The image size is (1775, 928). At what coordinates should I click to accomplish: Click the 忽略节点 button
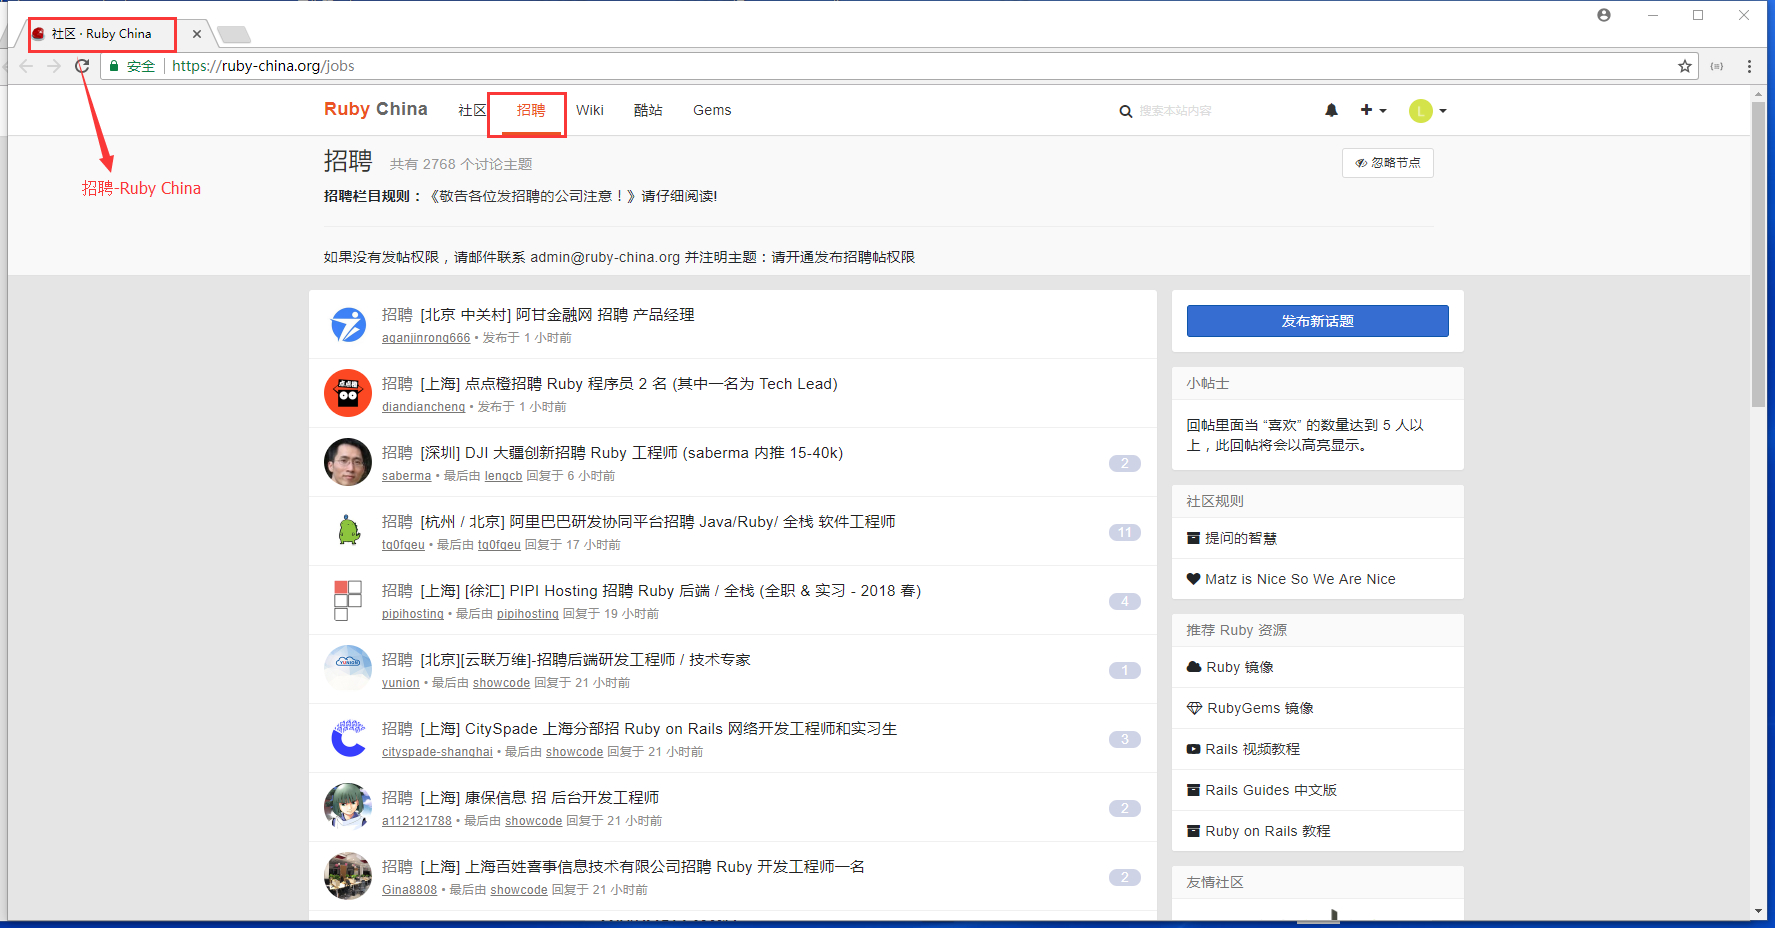(x=1387, y=163)
